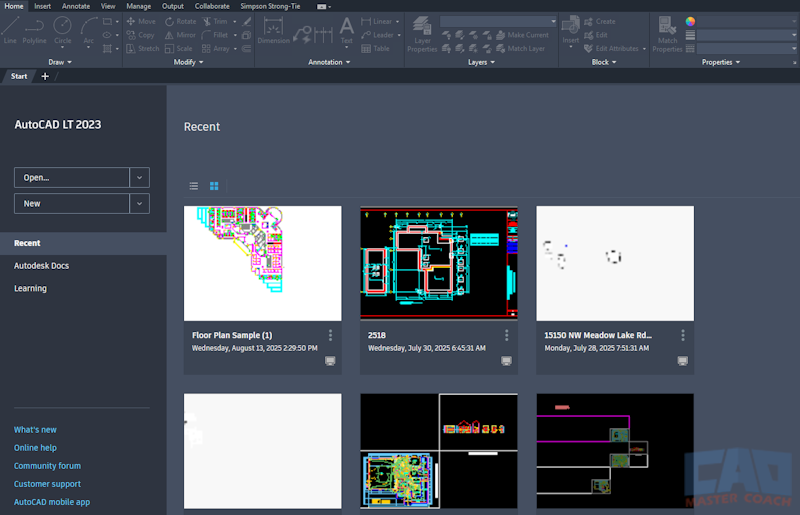
Task: Click the Leader tool
Action: 377,35
